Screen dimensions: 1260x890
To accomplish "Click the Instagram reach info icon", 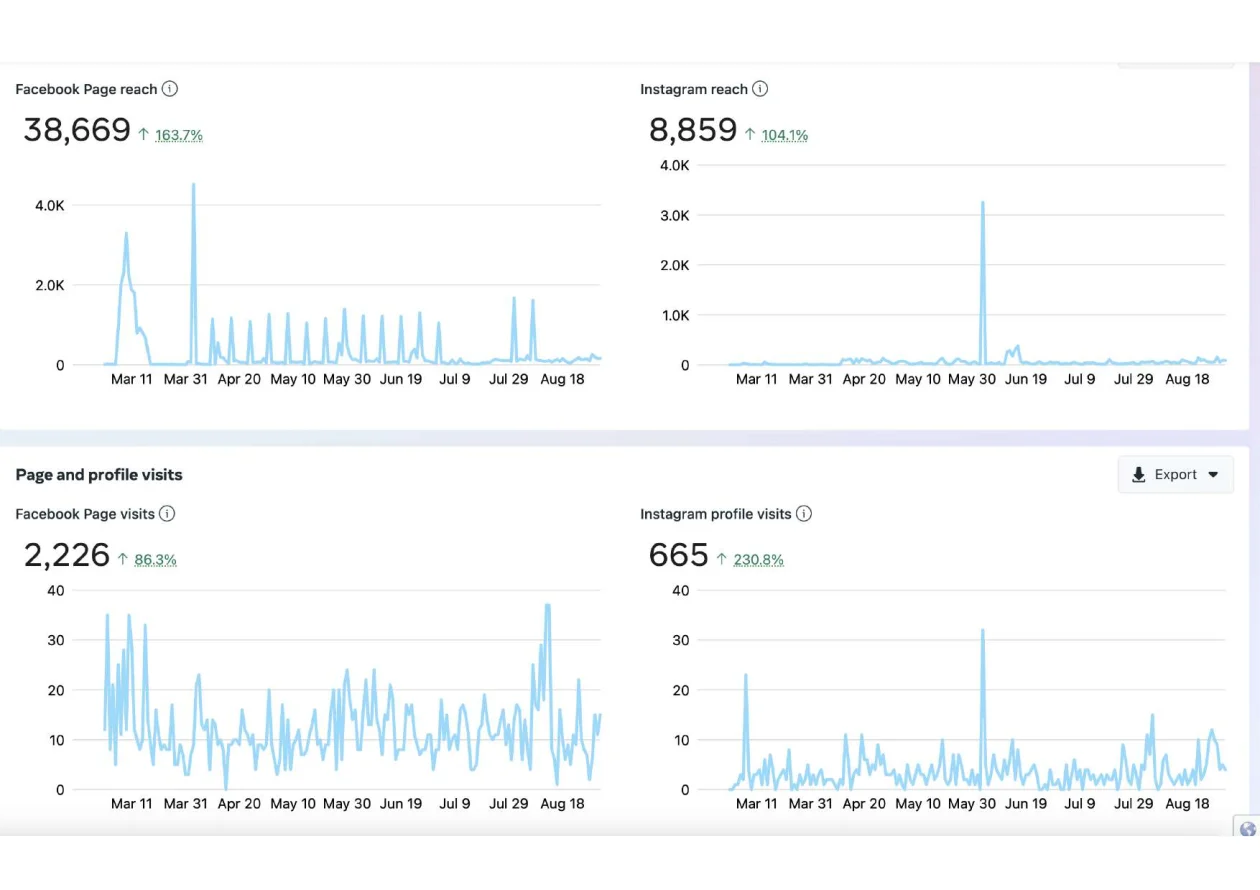I will pos(760,89).
